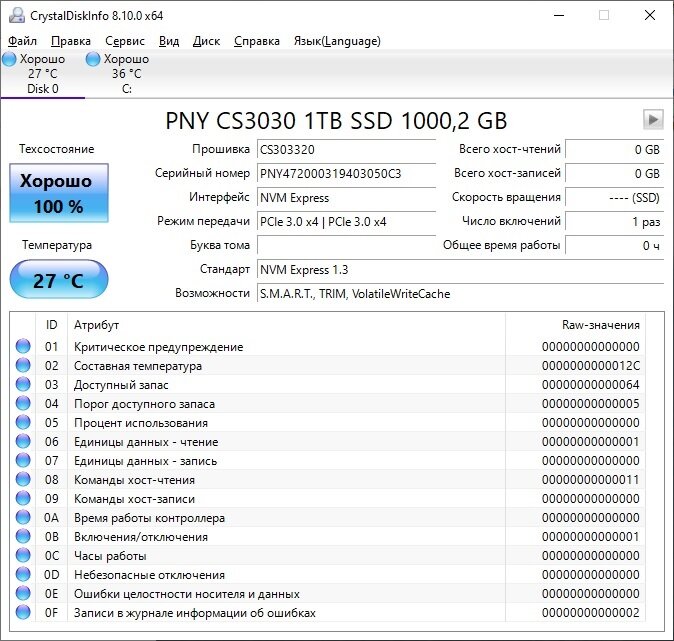
Task: Click the status circle of attribute 04
Action: 23,403
